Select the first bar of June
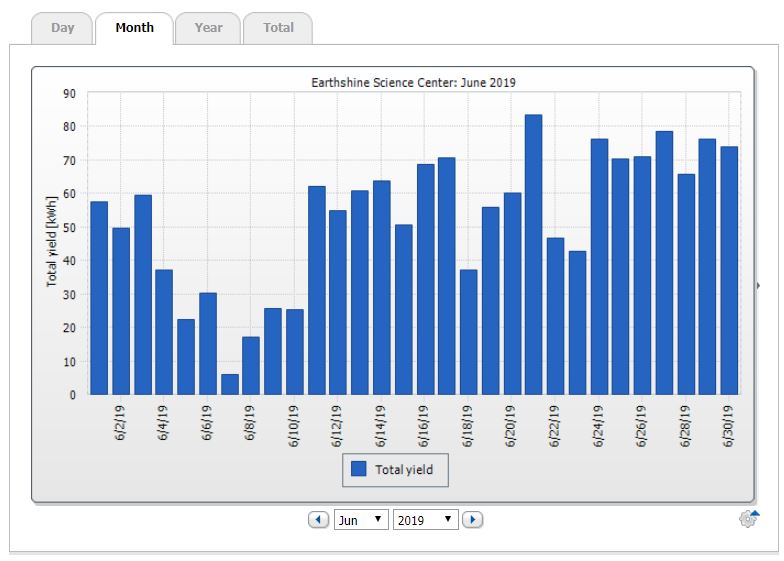The image size is (784, 561). tap(99, 298)
